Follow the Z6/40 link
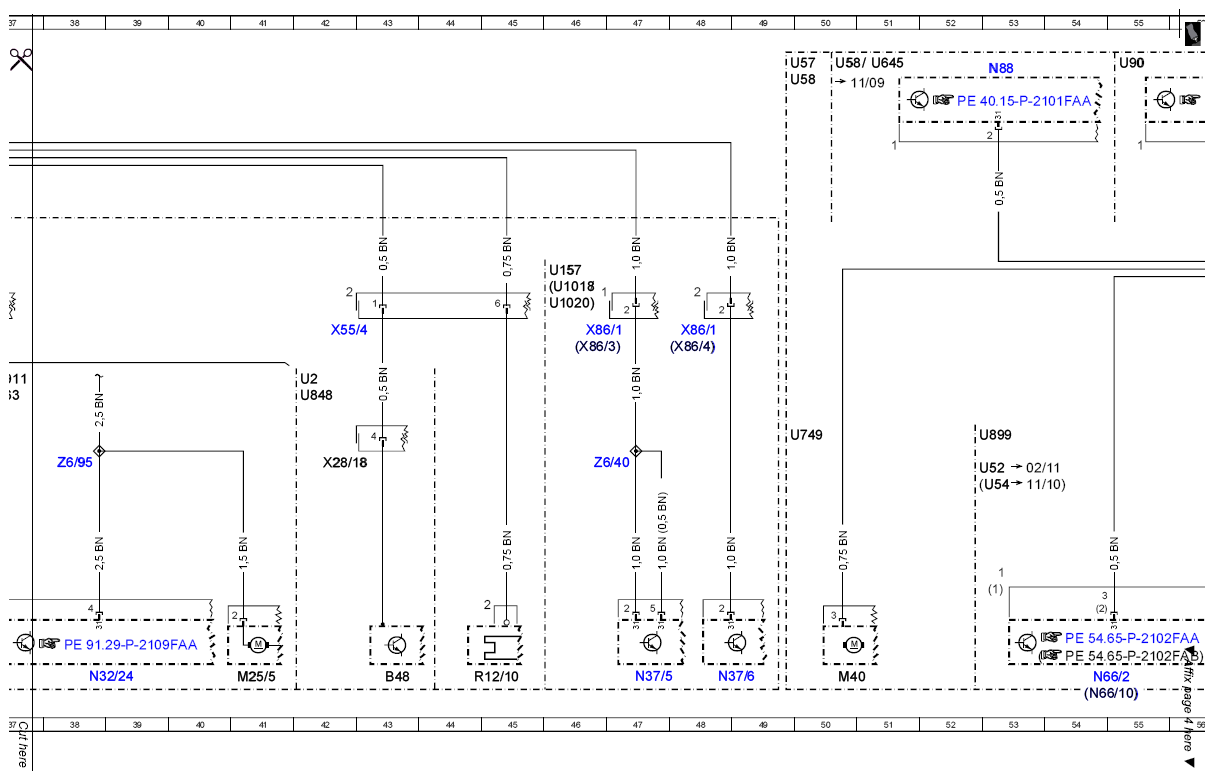The image size is (1214, 780). (x=612, y=462)
